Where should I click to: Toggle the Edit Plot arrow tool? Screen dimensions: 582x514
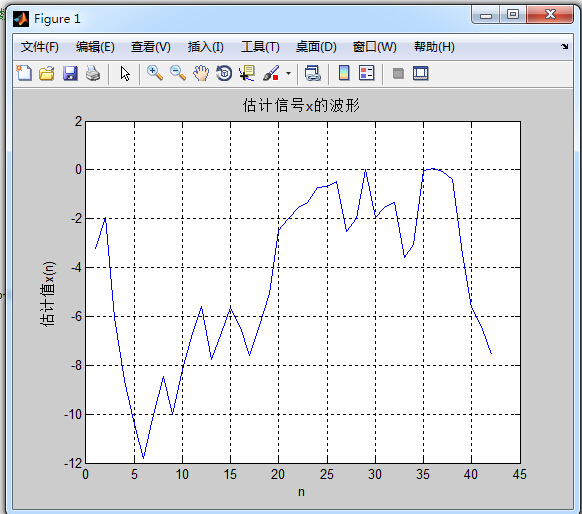point(125,73)
